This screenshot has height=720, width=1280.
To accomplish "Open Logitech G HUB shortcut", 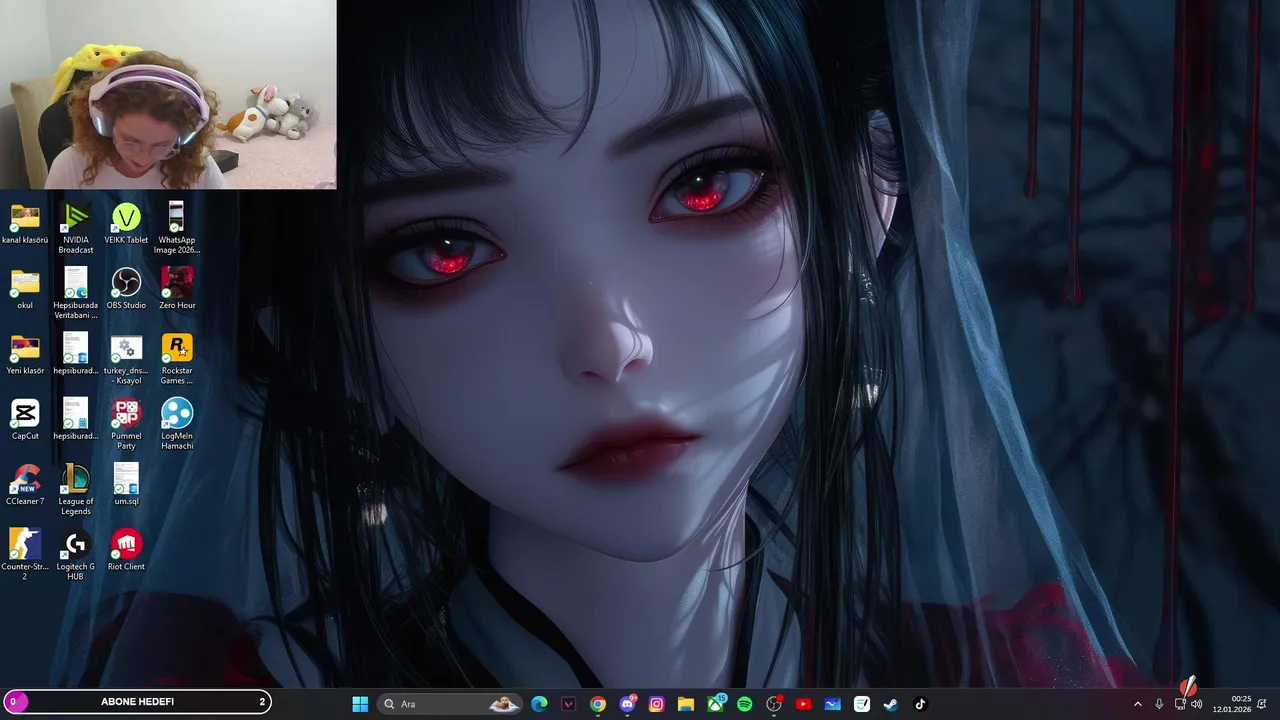I will pyautogui.click(x=76, y=555).
